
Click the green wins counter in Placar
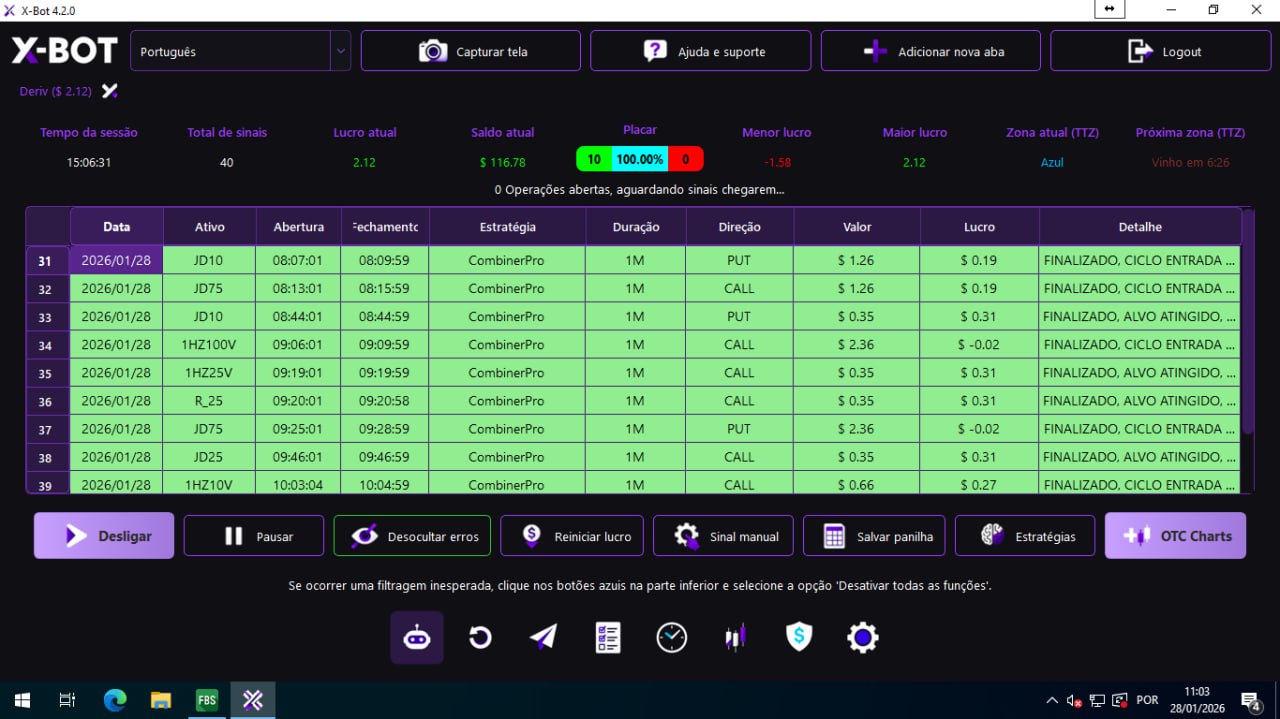(x=593, y=159)
